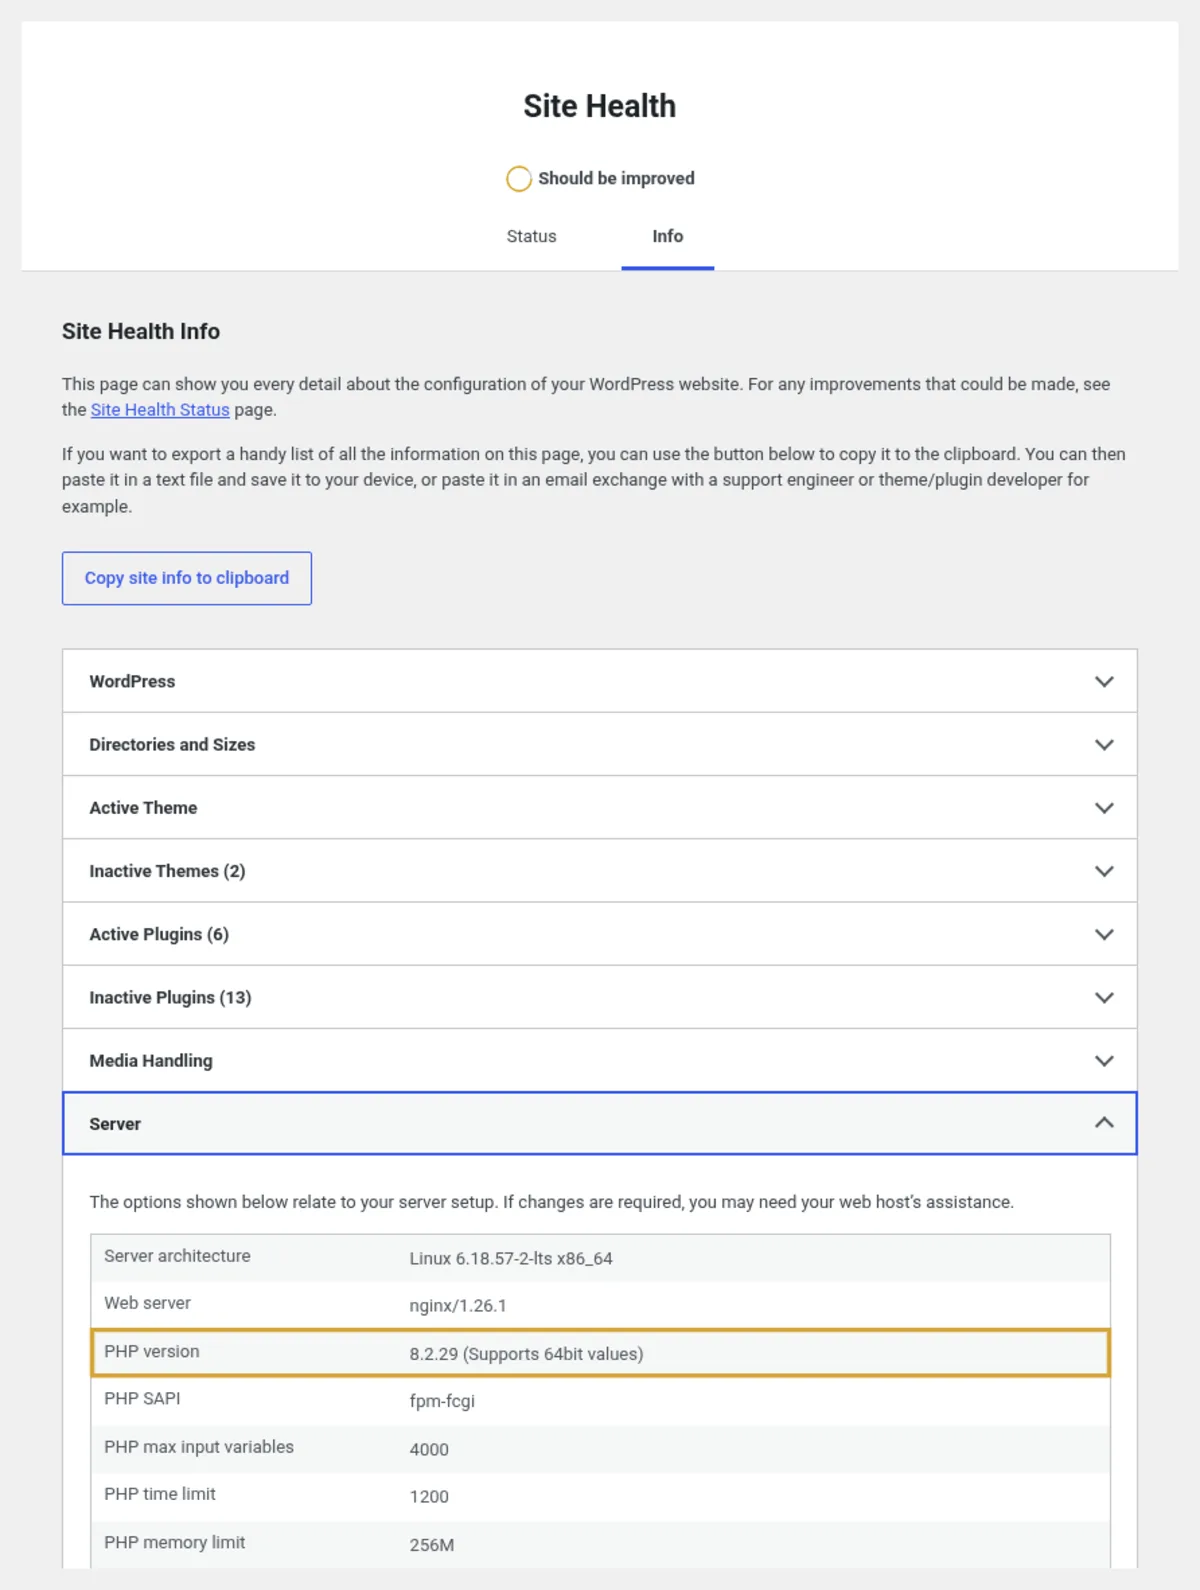Click the 'Site Health' page title

600,106
